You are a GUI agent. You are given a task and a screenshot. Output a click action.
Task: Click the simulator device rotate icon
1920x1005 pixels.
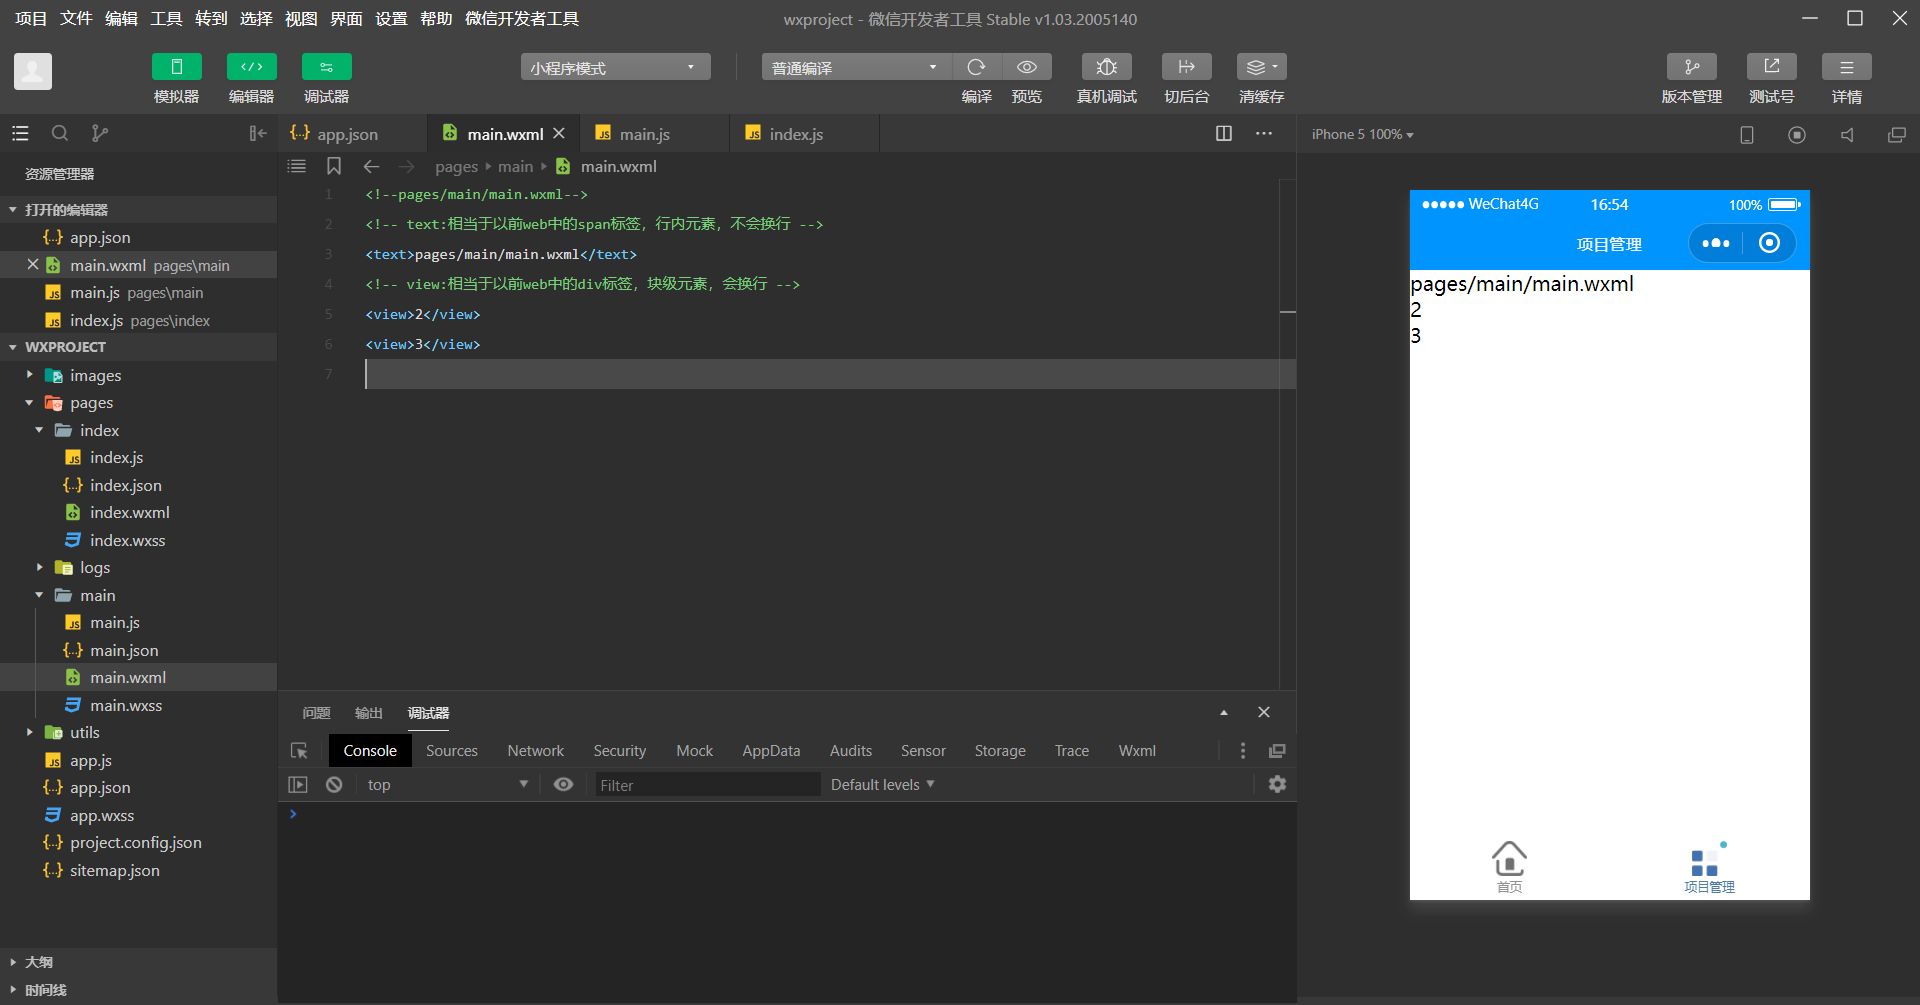point(1747,134)
